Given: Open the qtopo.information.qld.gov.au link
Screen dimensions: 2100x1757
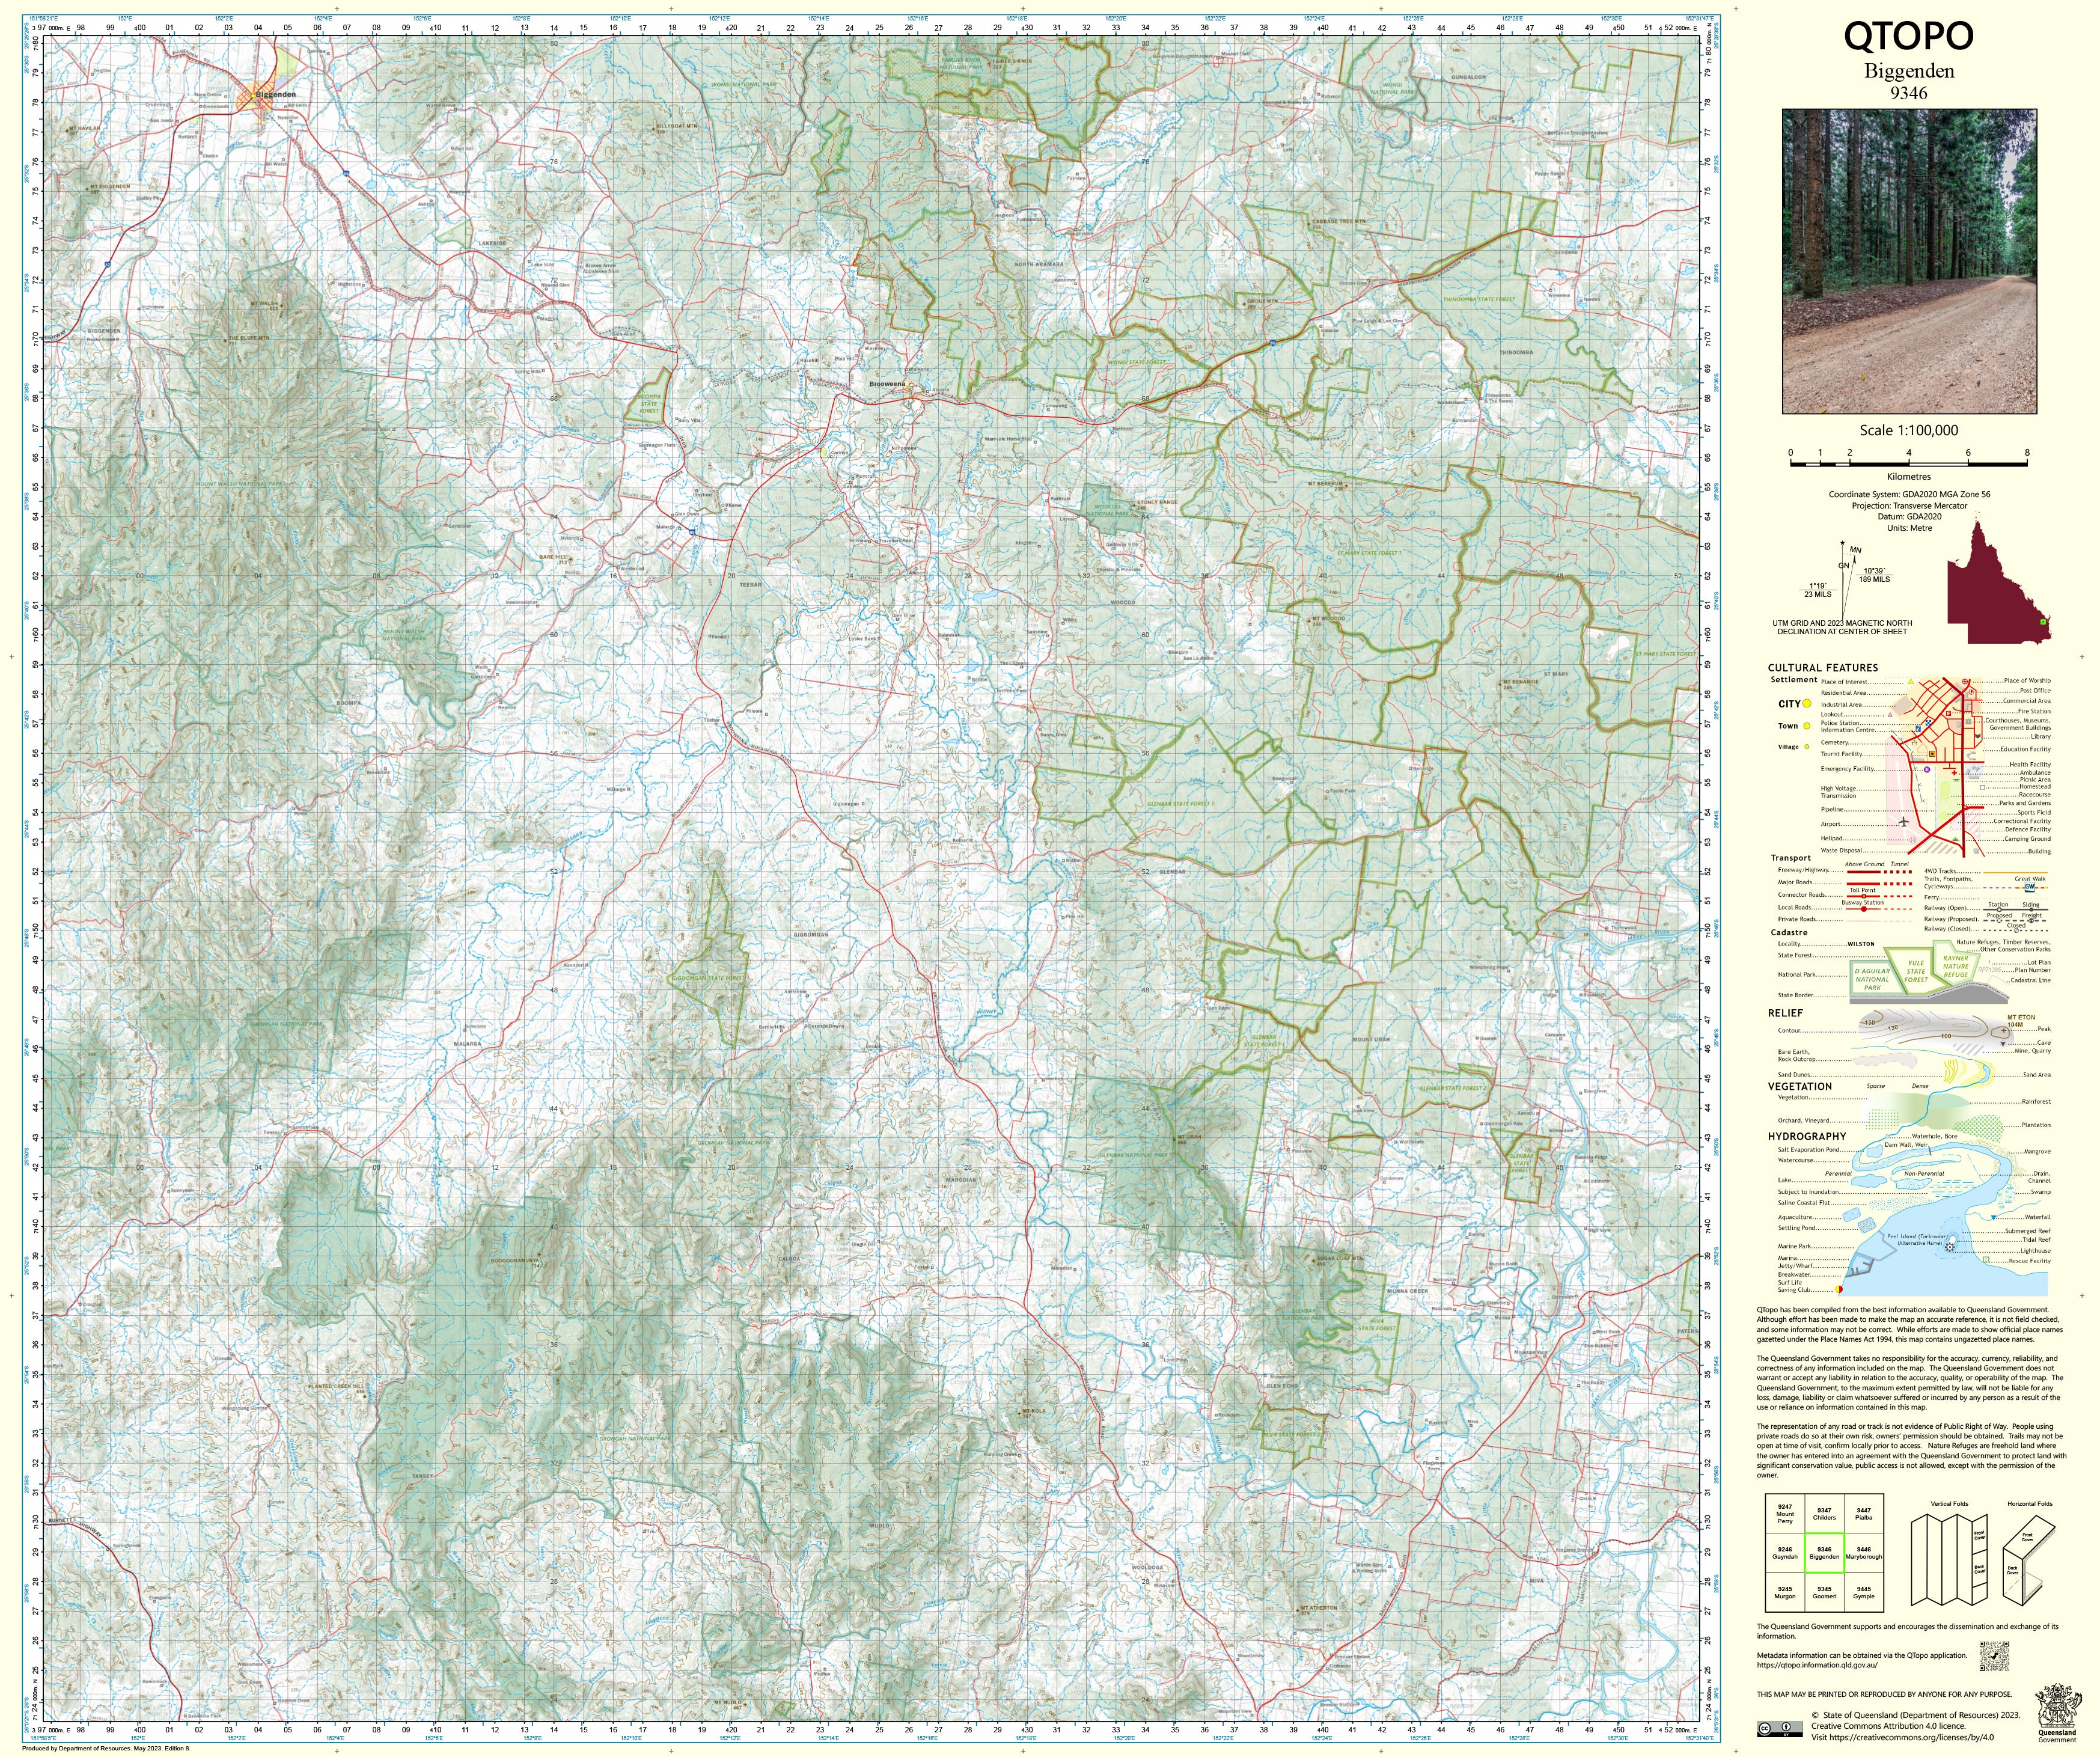Looking at the screenshot, I should [x=1817, y=1665].
